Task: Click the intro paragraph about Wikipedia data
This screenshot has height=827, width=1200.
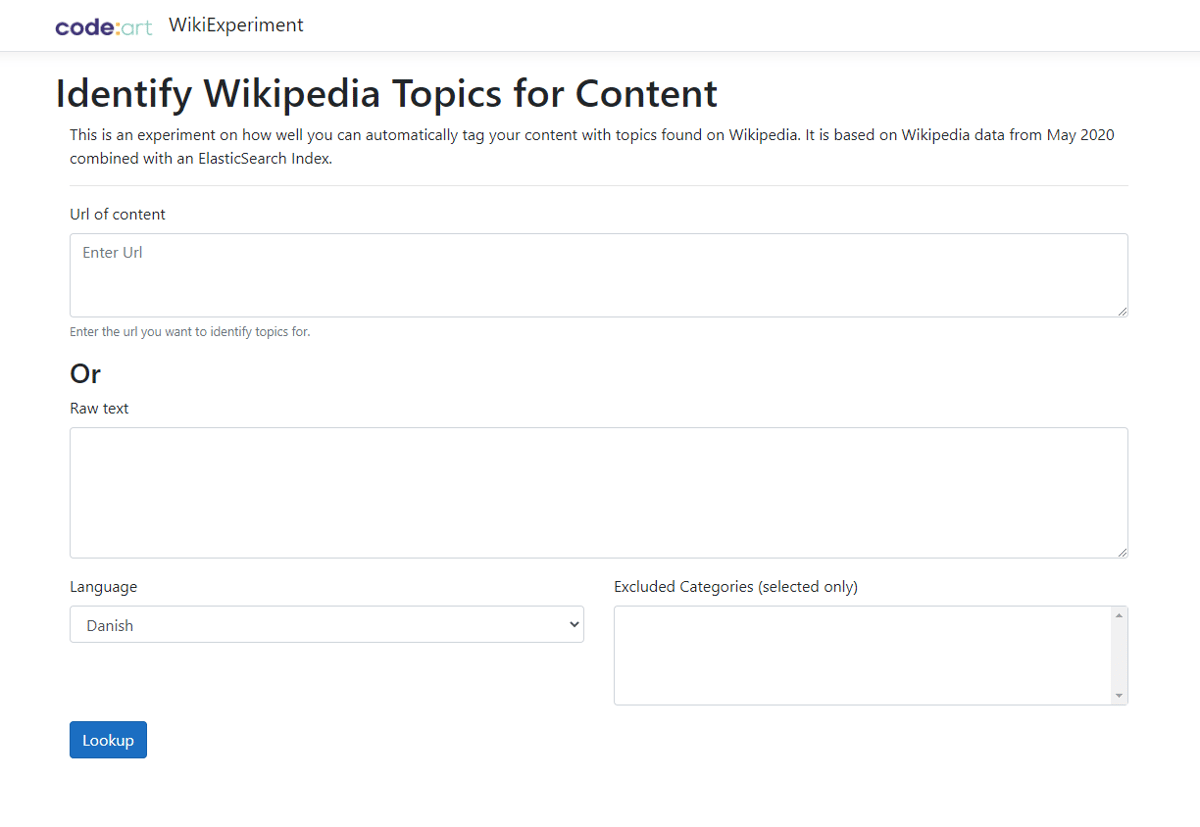Action: [x=592, y=146]
